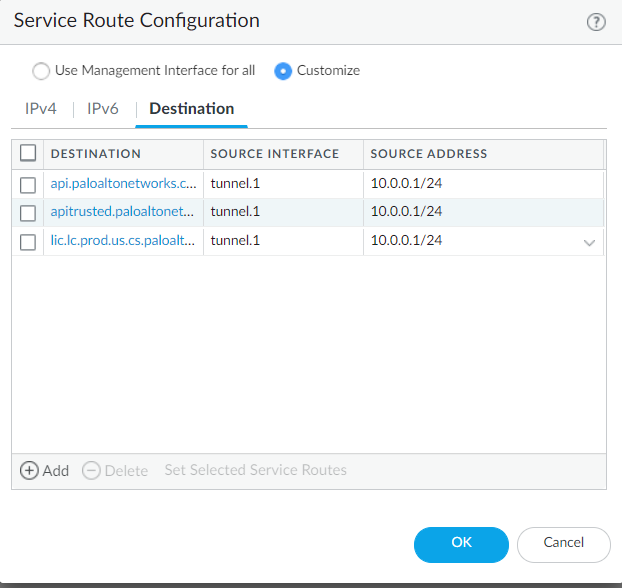Viewport: 622px width, 588px height.
Task: Check the api.paloaltonetworks row checkbox
Action: click(28, 184)
